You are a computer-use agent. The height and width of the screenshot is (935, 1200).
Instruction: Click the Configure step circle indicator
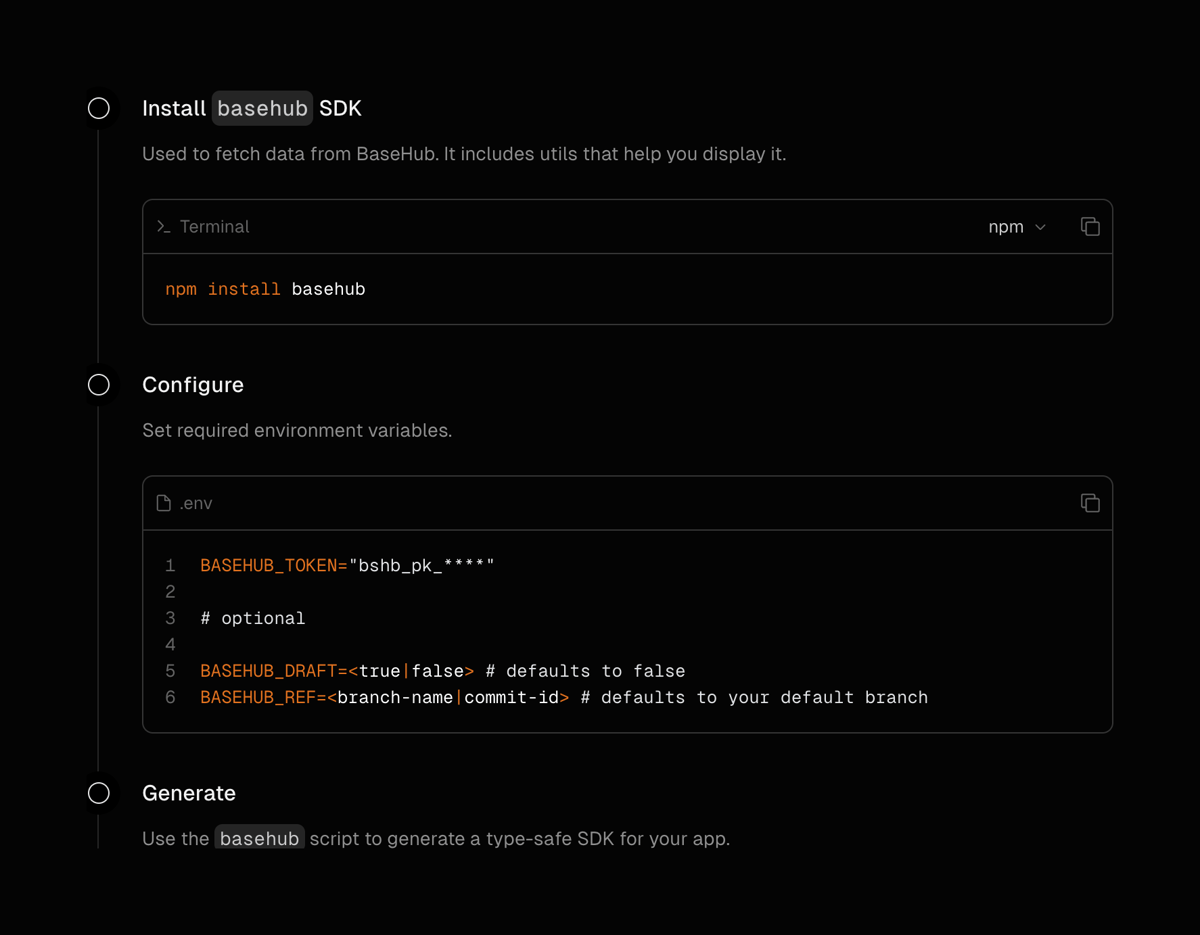coord(98,384)
